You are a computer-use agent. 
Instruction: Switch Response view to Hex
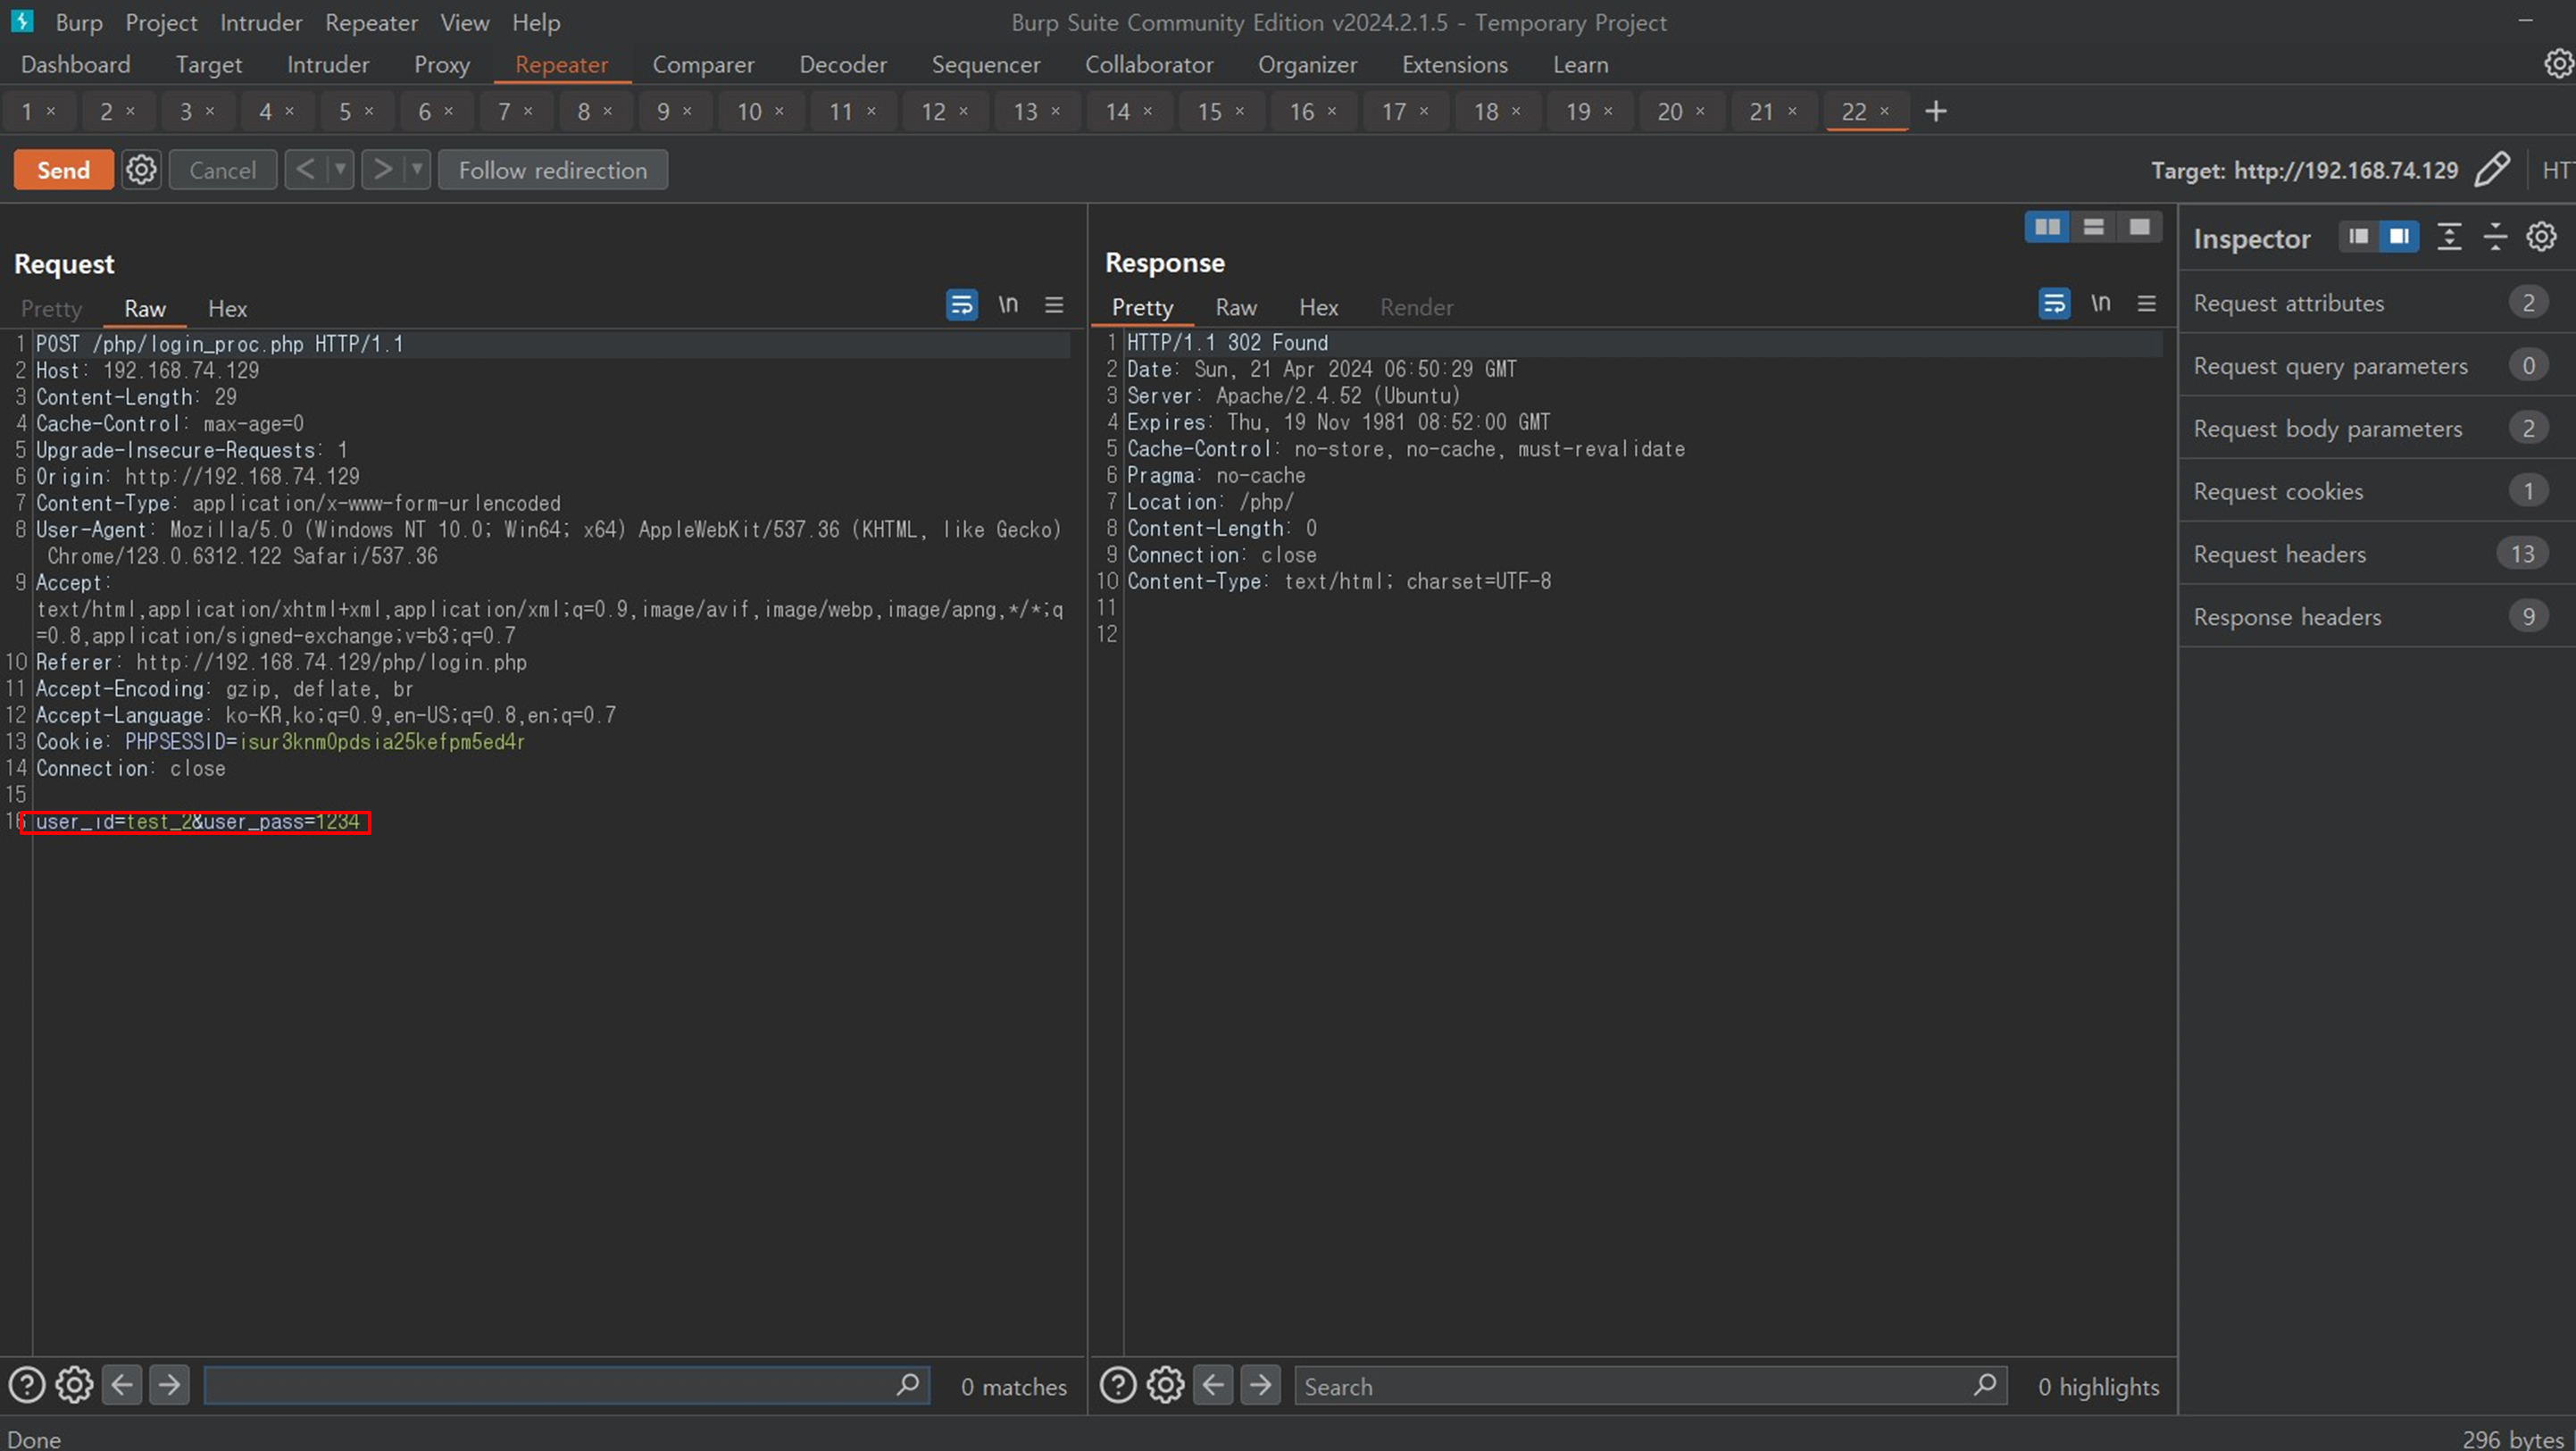point(1318,307)
